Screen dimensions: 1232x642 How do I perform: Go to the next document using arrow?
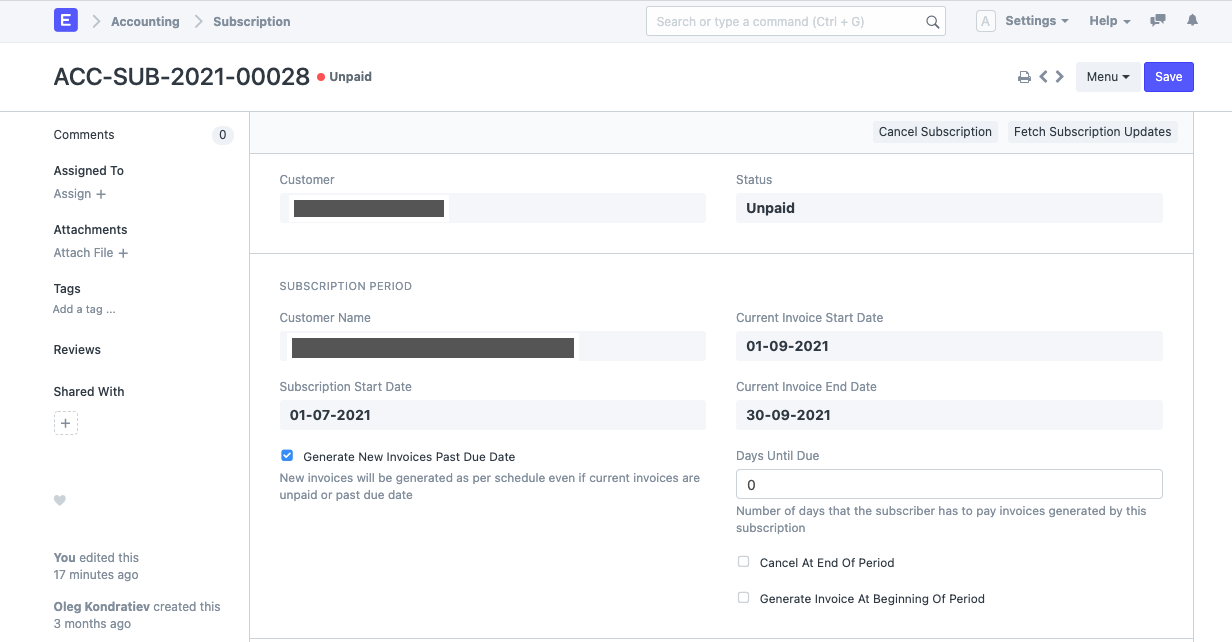click(1060, 76)
